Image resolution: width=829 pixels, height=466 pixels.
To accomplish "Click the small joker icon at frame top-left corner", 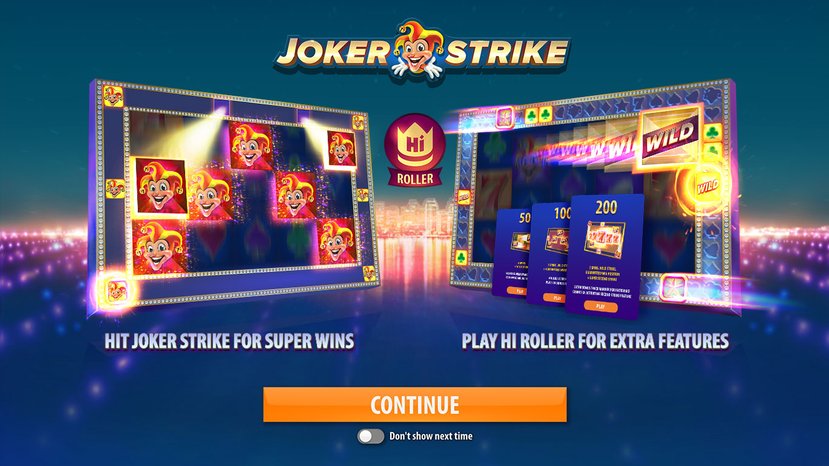I will [x=113, y=96].
